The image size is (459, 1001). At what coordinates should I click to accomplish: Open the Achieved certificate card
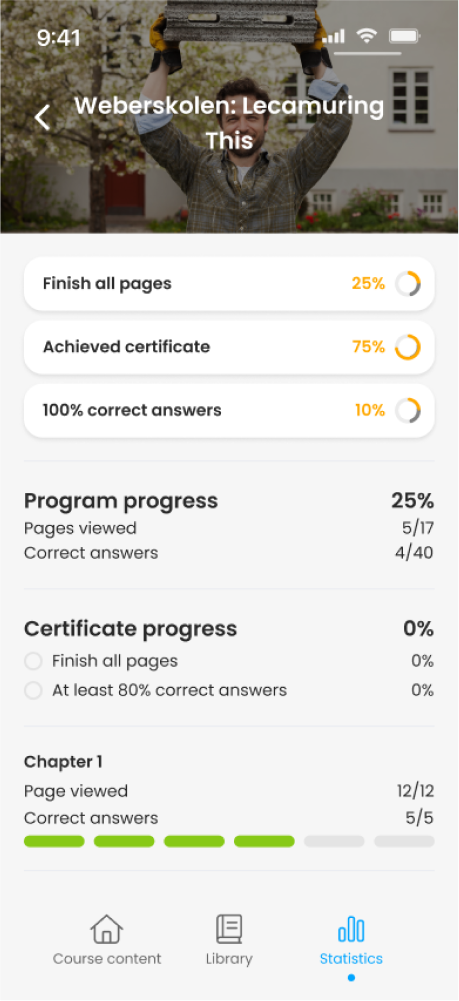[229, 347]
